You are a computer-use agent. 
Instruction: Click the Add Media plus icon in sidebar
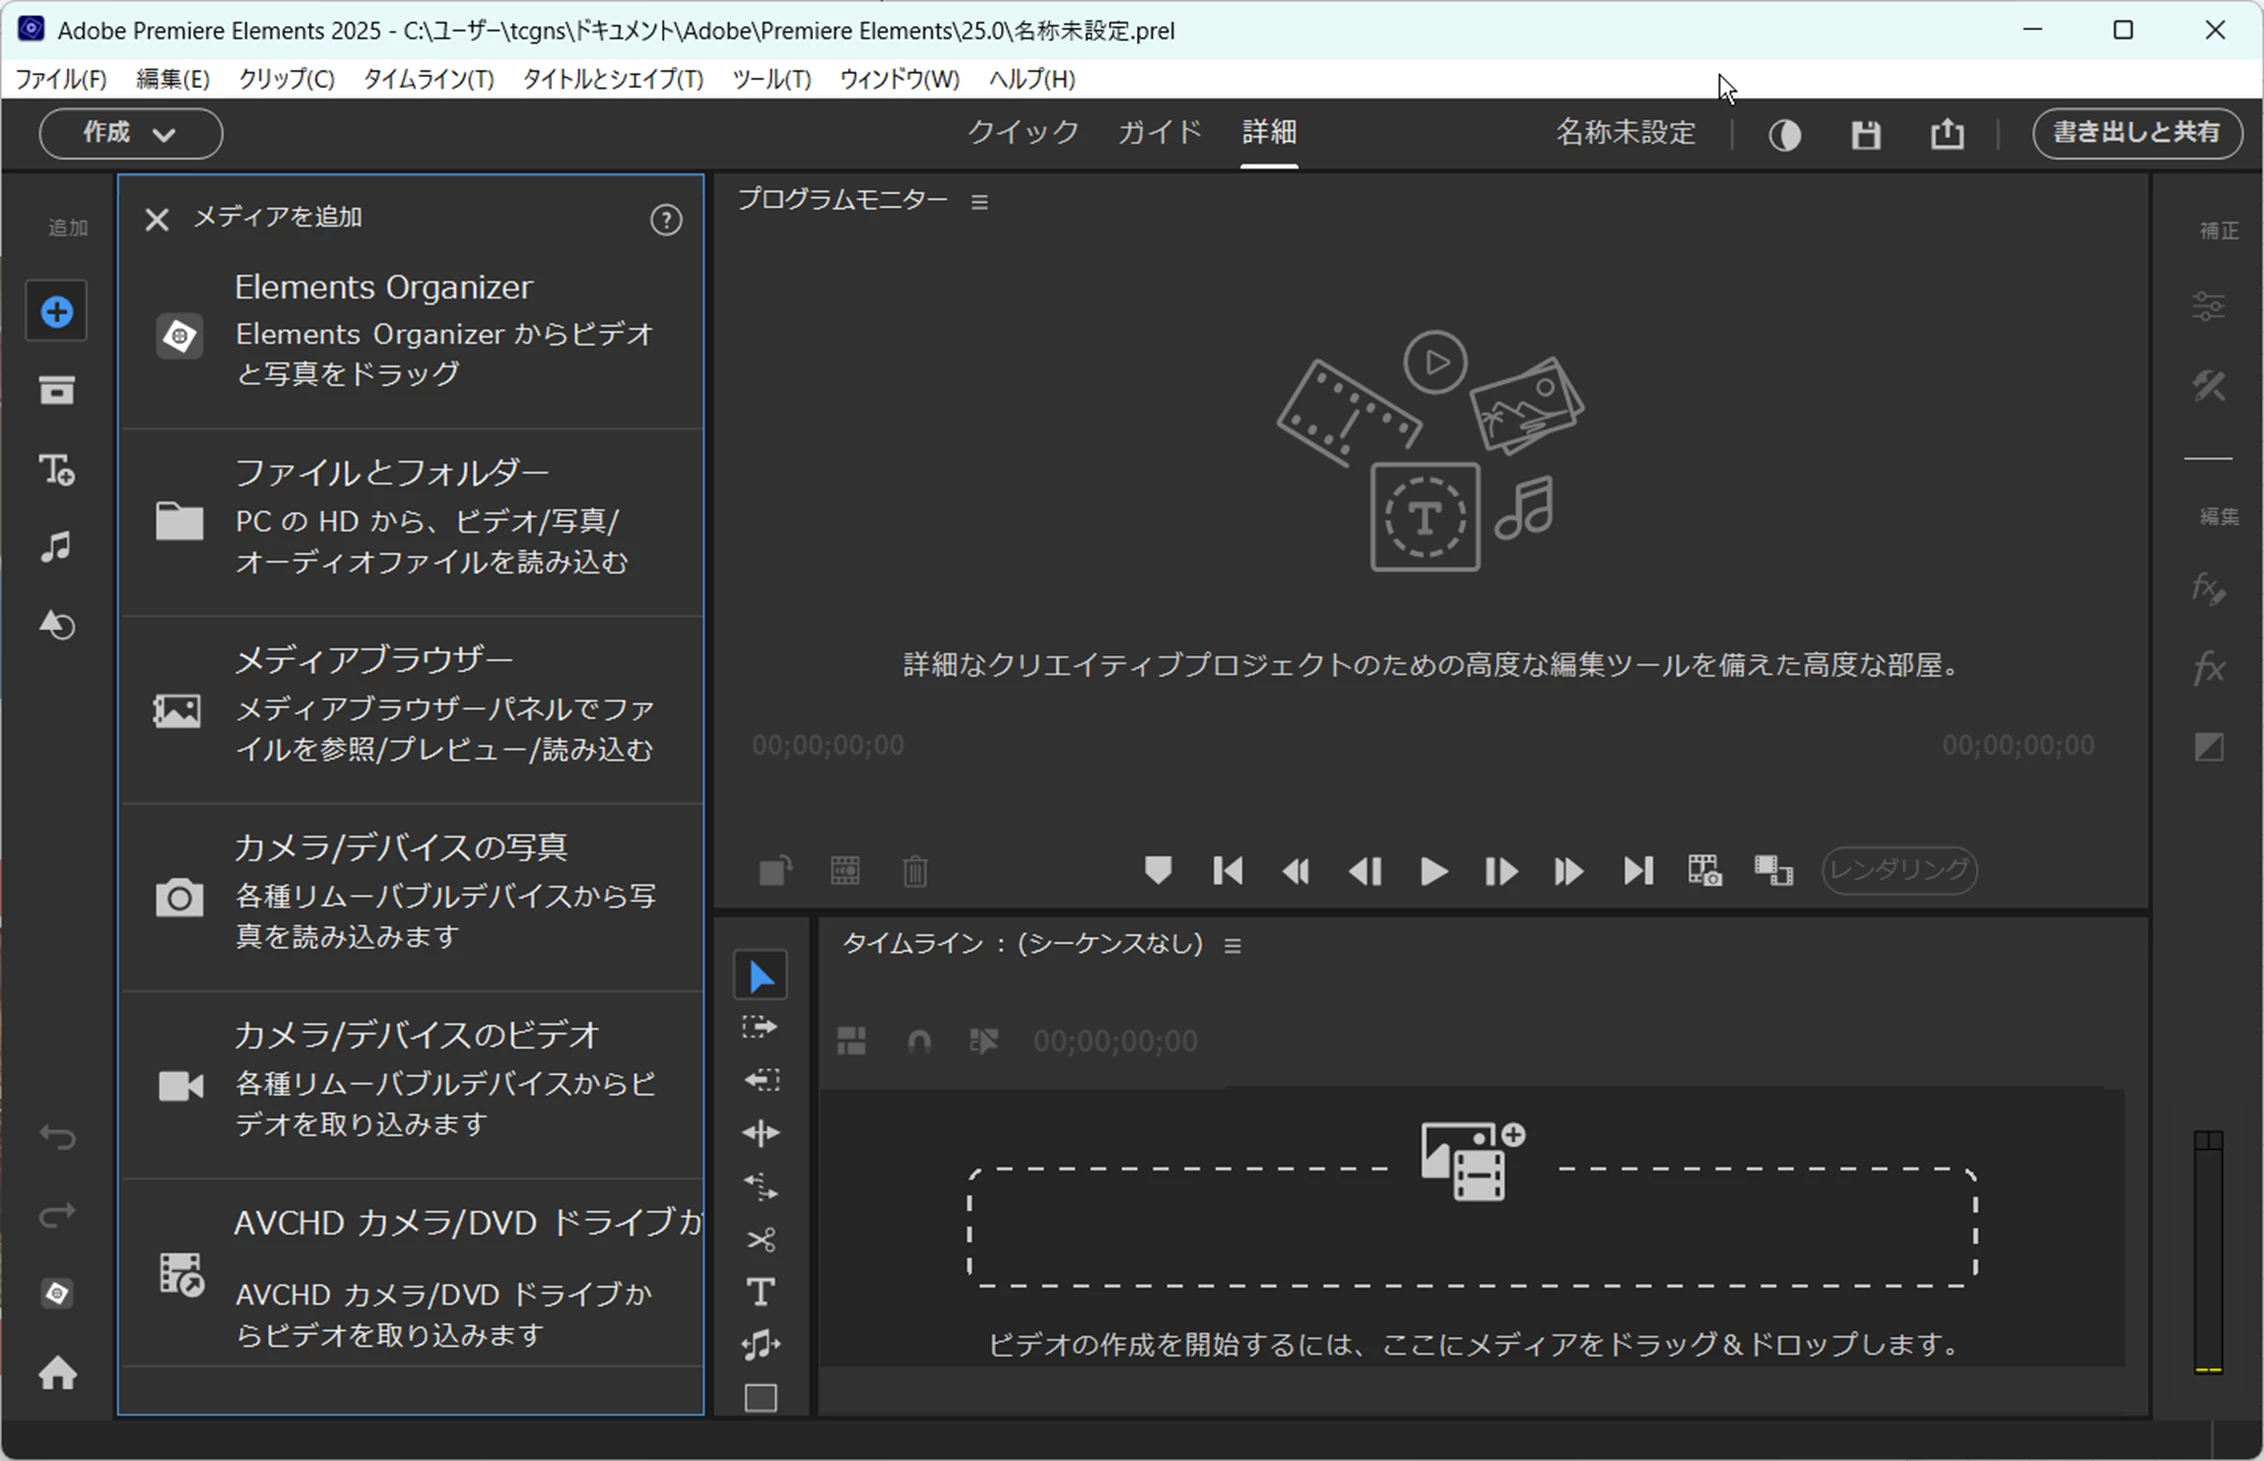pos(57,312)
